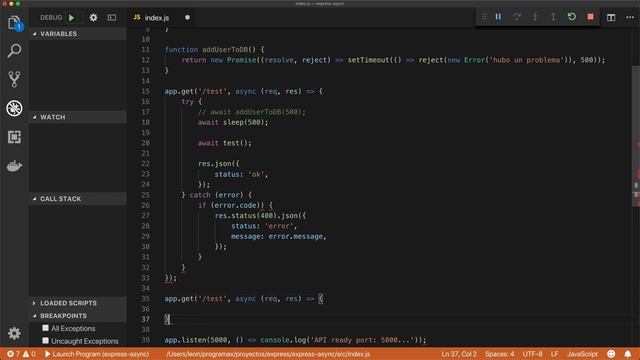Click the index.js file path in status bar
The image size is (640, 360).
268,354
